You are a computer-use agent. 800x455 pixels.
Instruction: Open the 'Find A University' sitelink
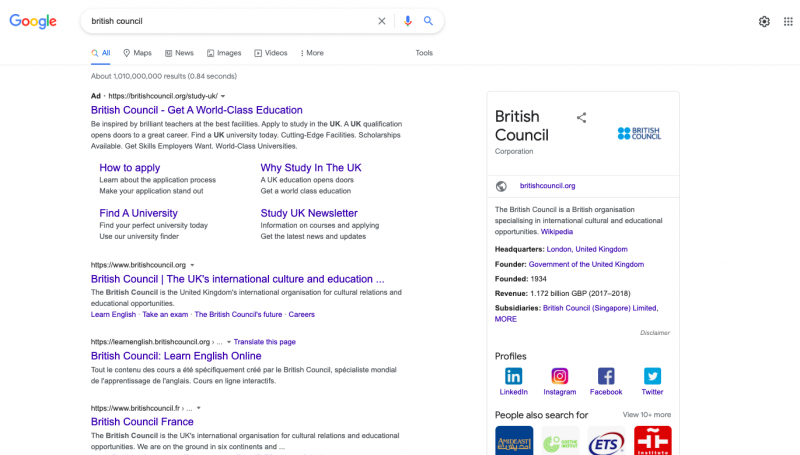[138, 213]
